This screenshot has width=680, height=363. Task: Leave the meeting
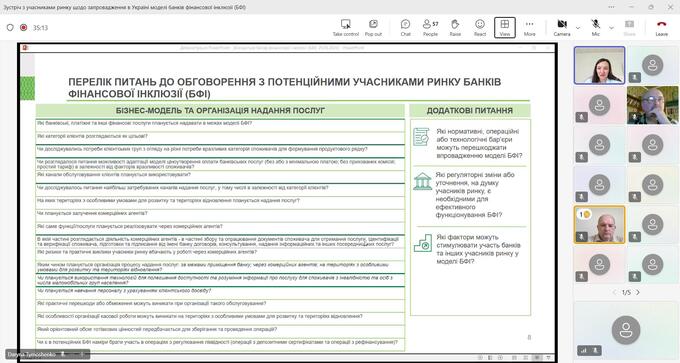[661, 28]
